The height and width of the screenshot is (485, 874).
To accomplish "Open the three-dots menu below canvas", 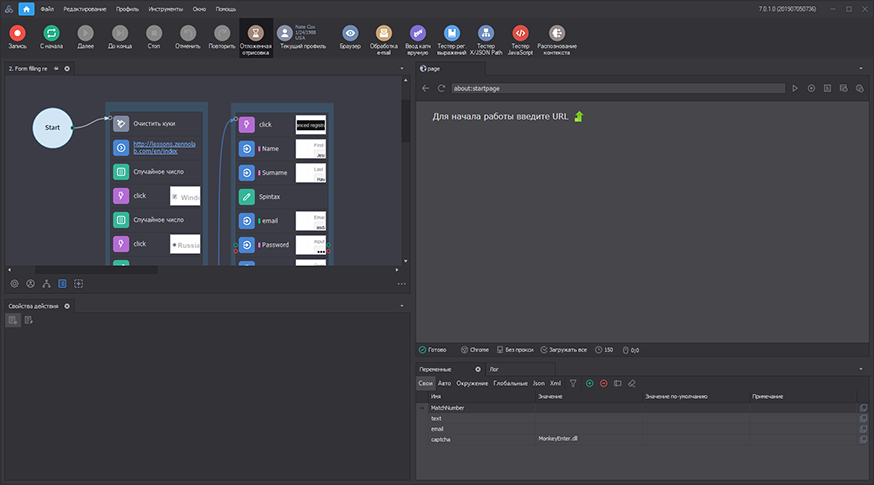I will pos(401,284).
